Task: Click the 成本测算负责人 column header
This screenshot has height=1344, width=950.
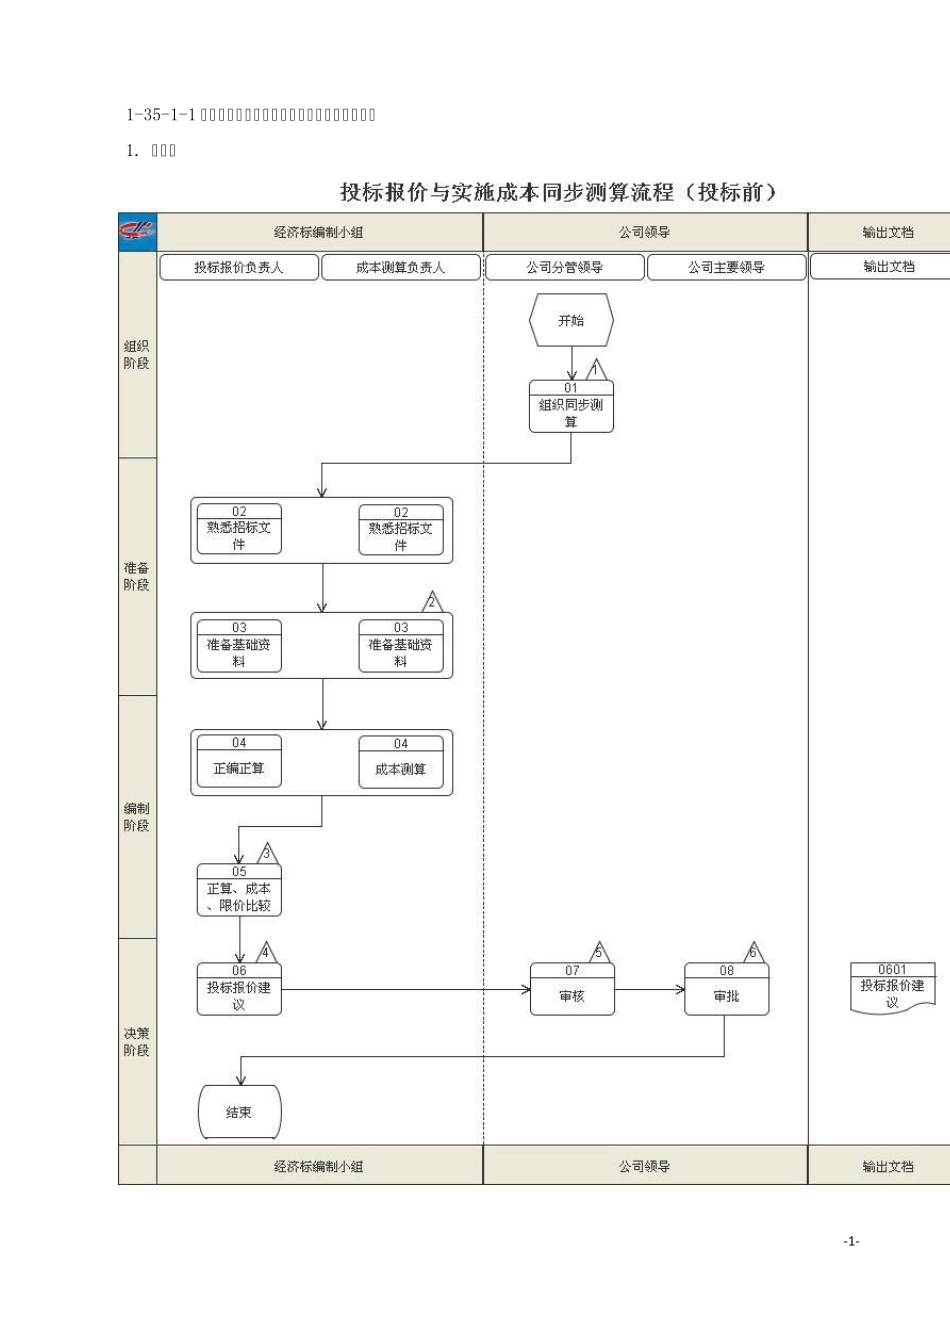Action: 401,267
